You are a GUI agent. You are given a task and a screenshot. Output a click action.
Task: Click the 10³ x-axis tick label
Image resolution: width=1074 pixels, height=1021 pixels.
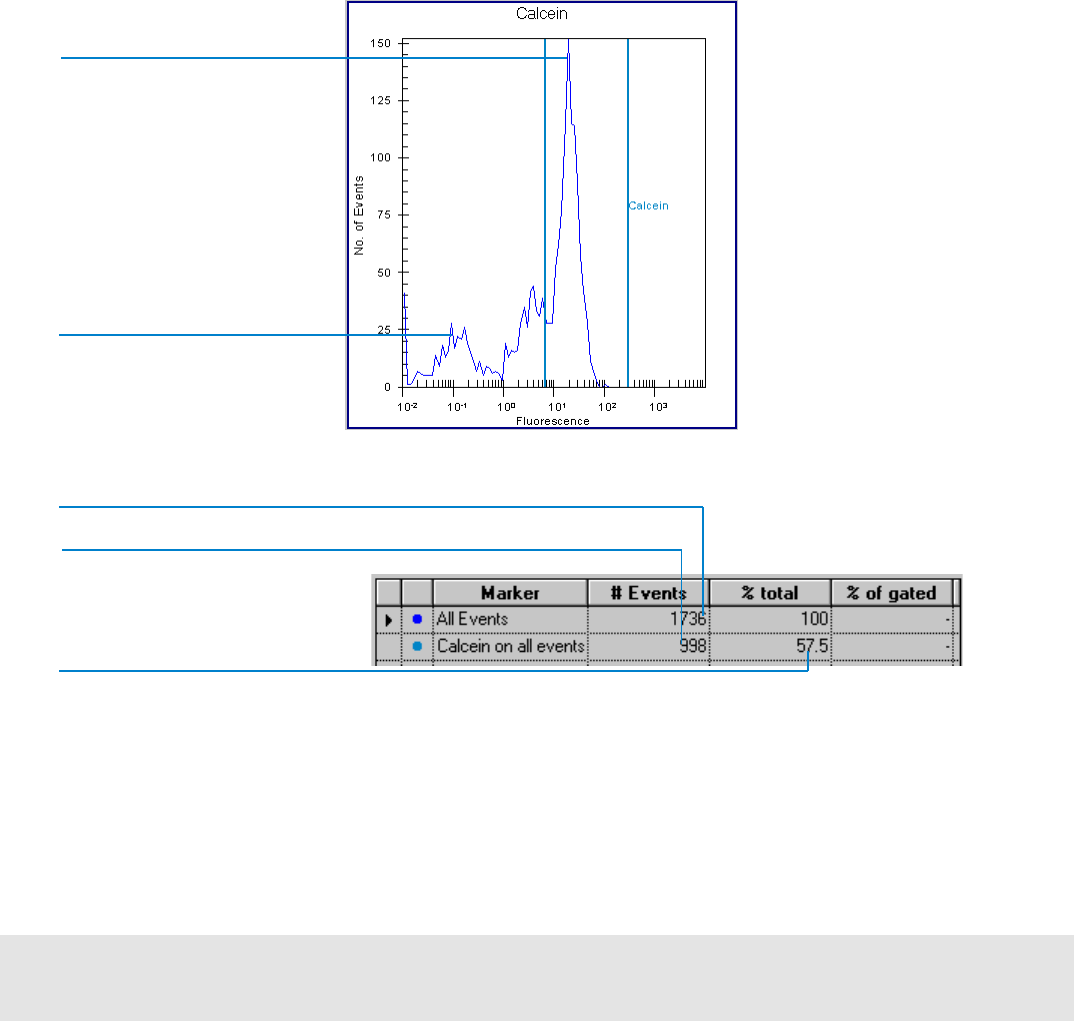658,407
